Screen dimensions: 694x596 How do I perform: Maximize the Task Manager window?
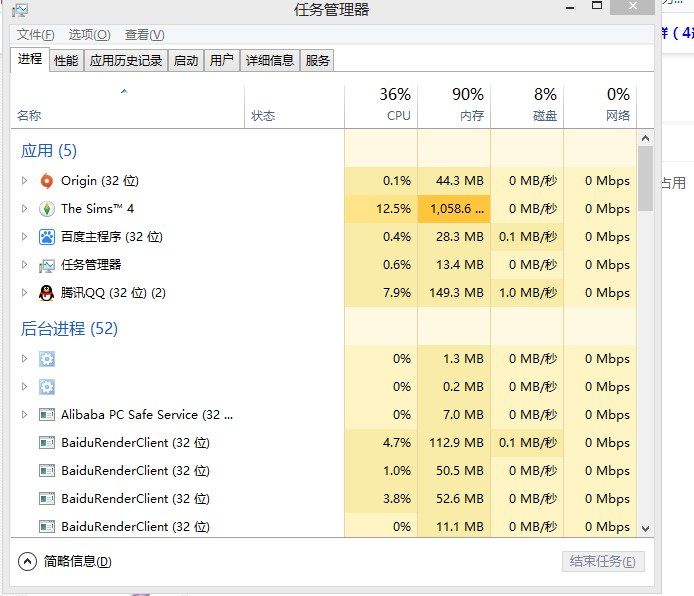(x=597, y=6)
